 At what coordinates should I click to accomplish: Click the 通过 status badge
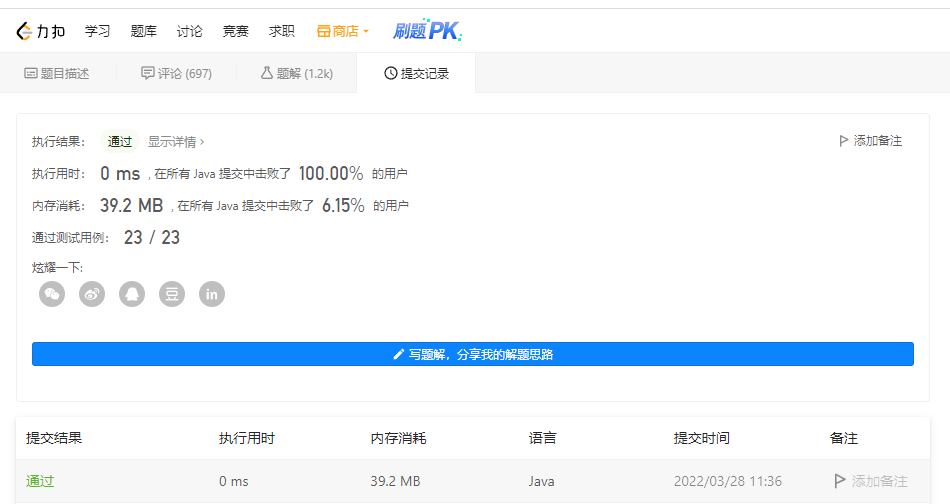pos(120,142)
